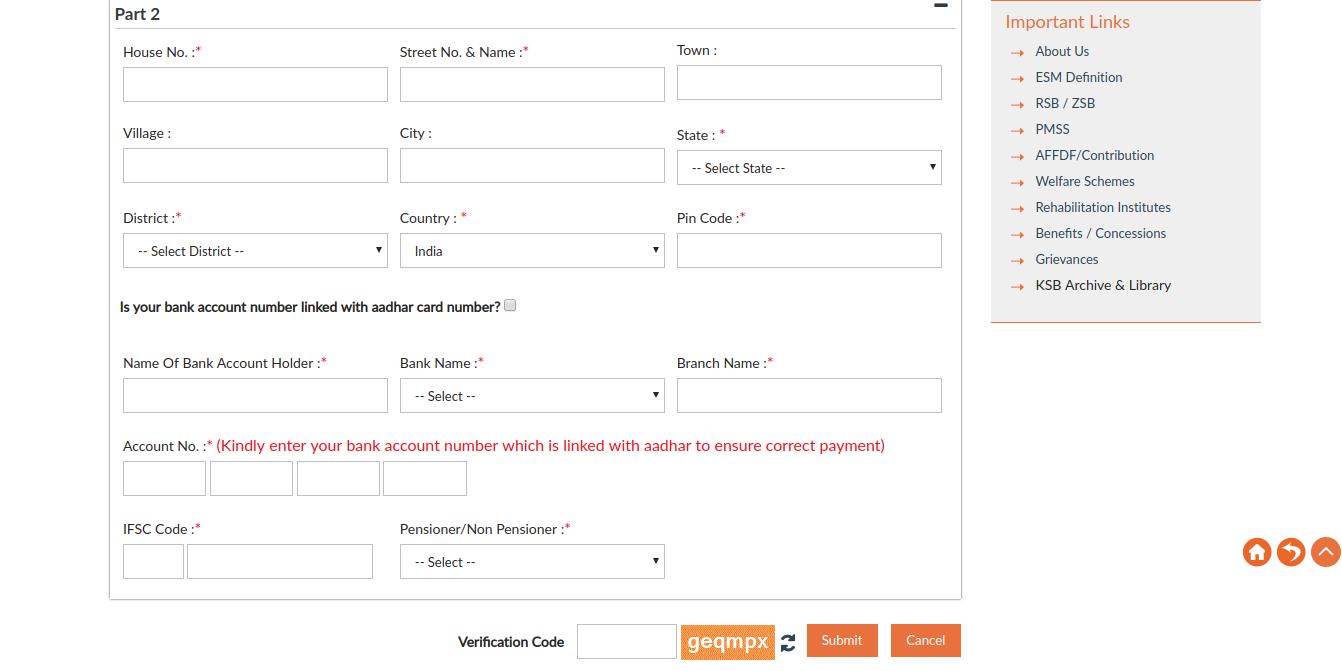
Task: Open the ESM Definition link
Action: pos(1078,77)
